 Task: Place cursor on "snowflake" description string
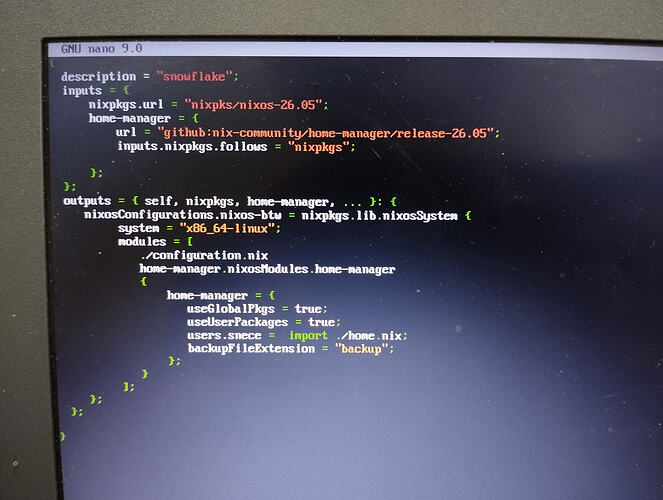(195, 77)
